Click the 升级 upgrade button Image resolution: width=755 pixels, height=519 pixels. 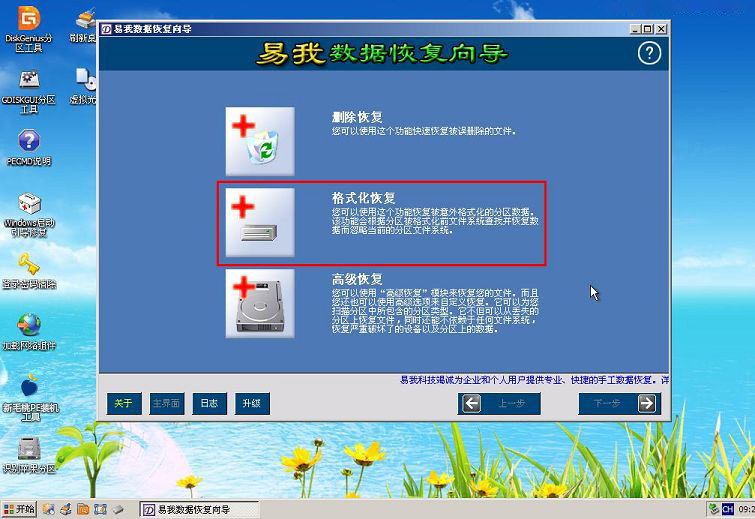[x=252, y=403]
